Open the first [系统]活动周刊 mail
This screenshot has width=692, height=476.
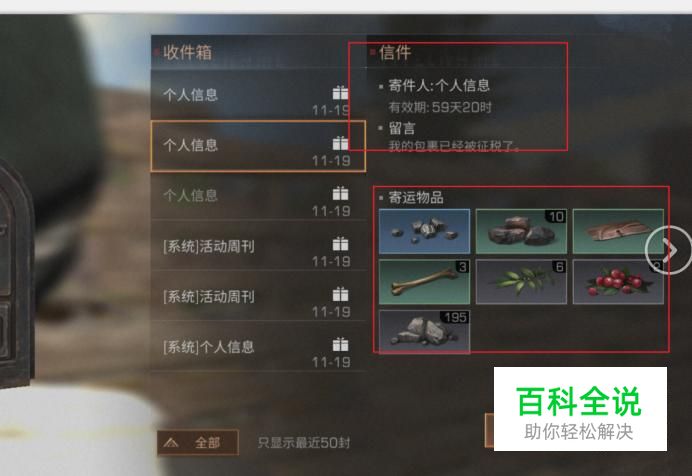point(258,246)
